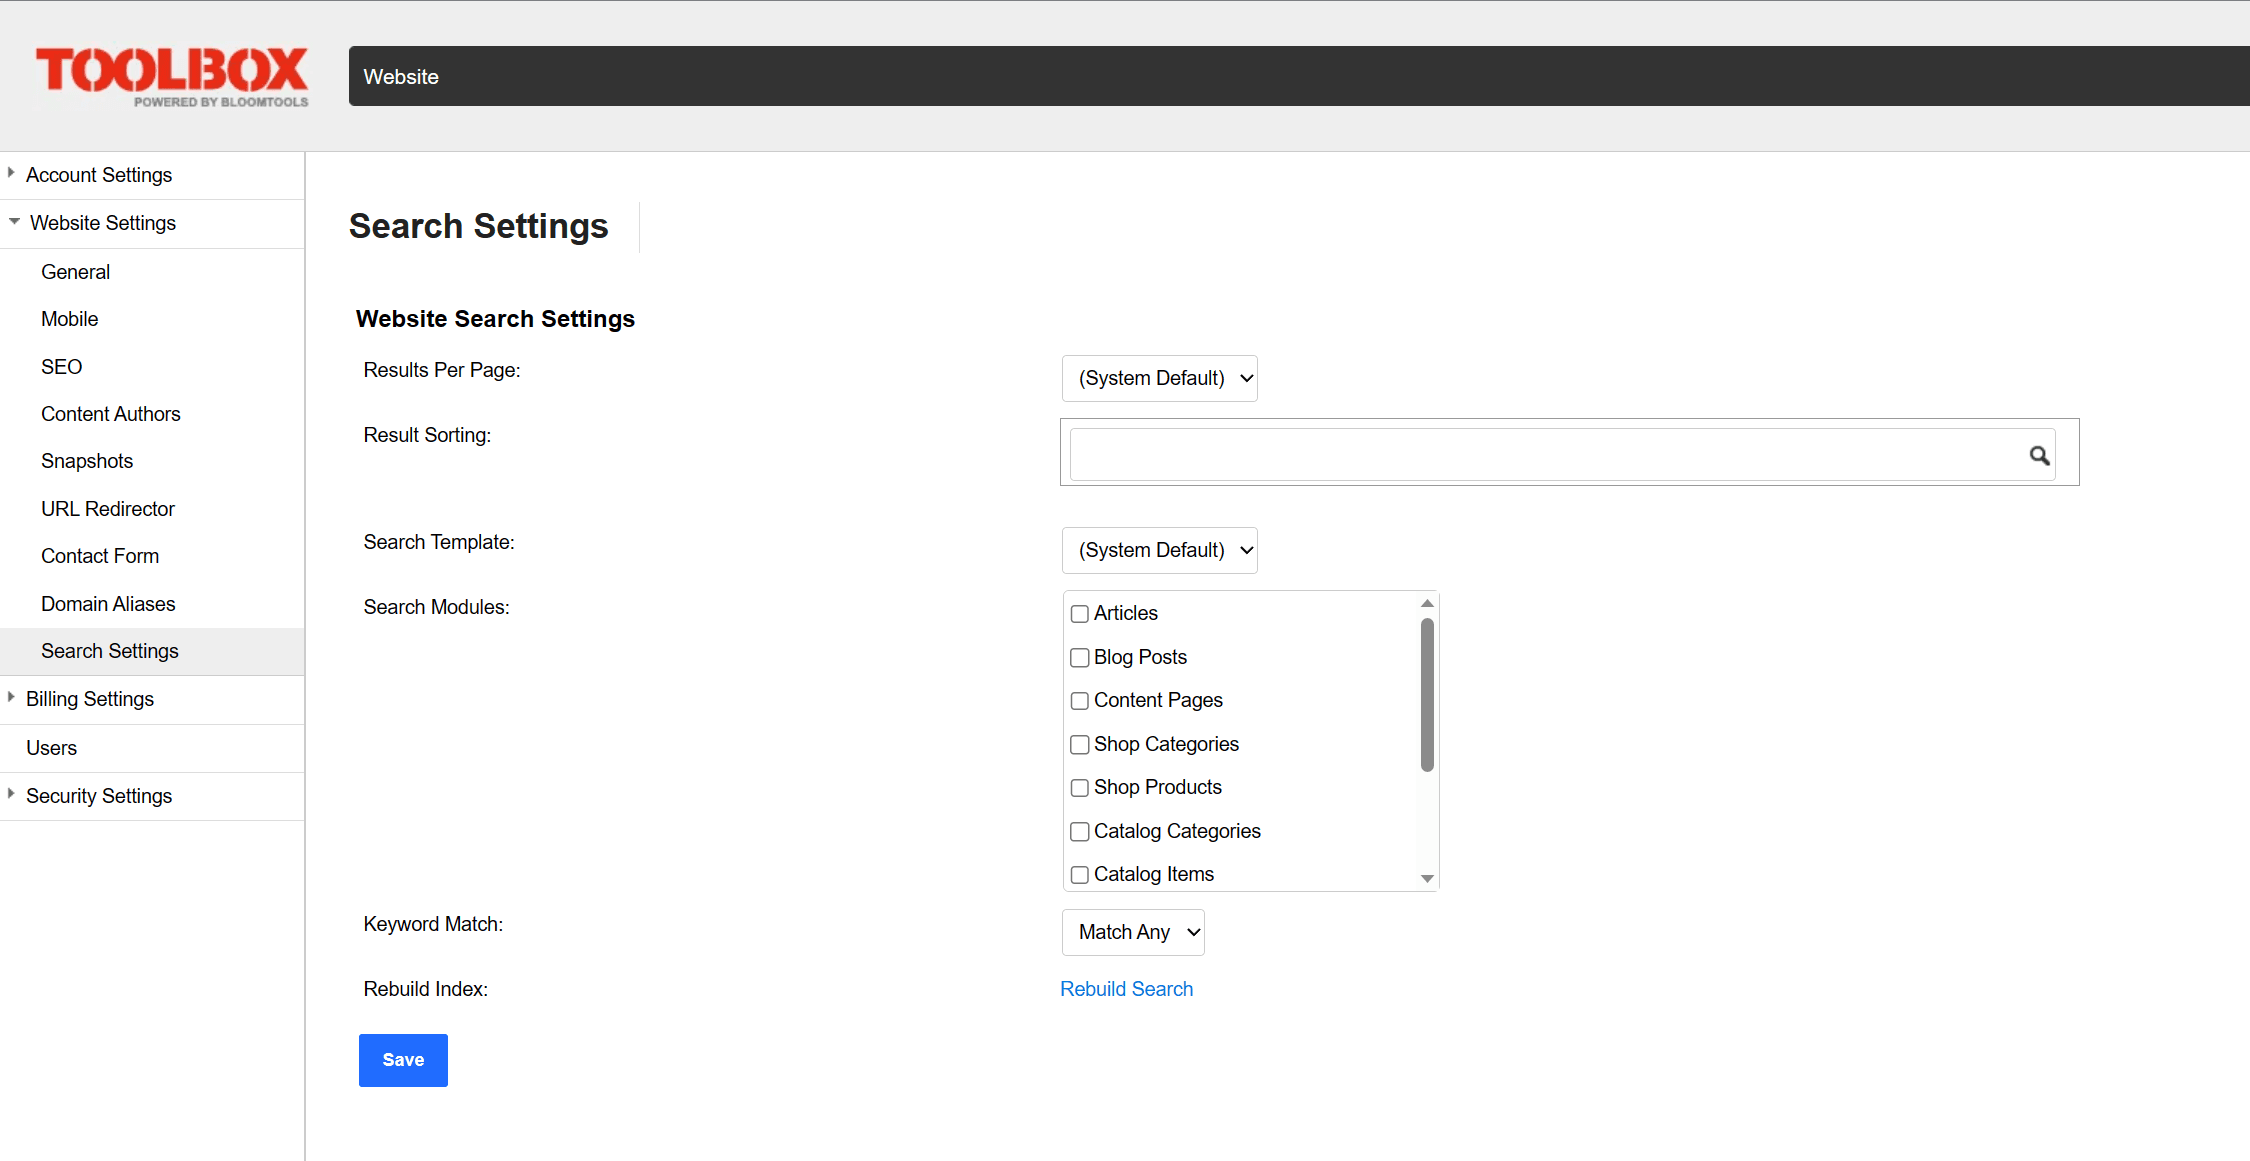Open URL Redirector menu item
2250x1161 pixels.
[108, 509]
